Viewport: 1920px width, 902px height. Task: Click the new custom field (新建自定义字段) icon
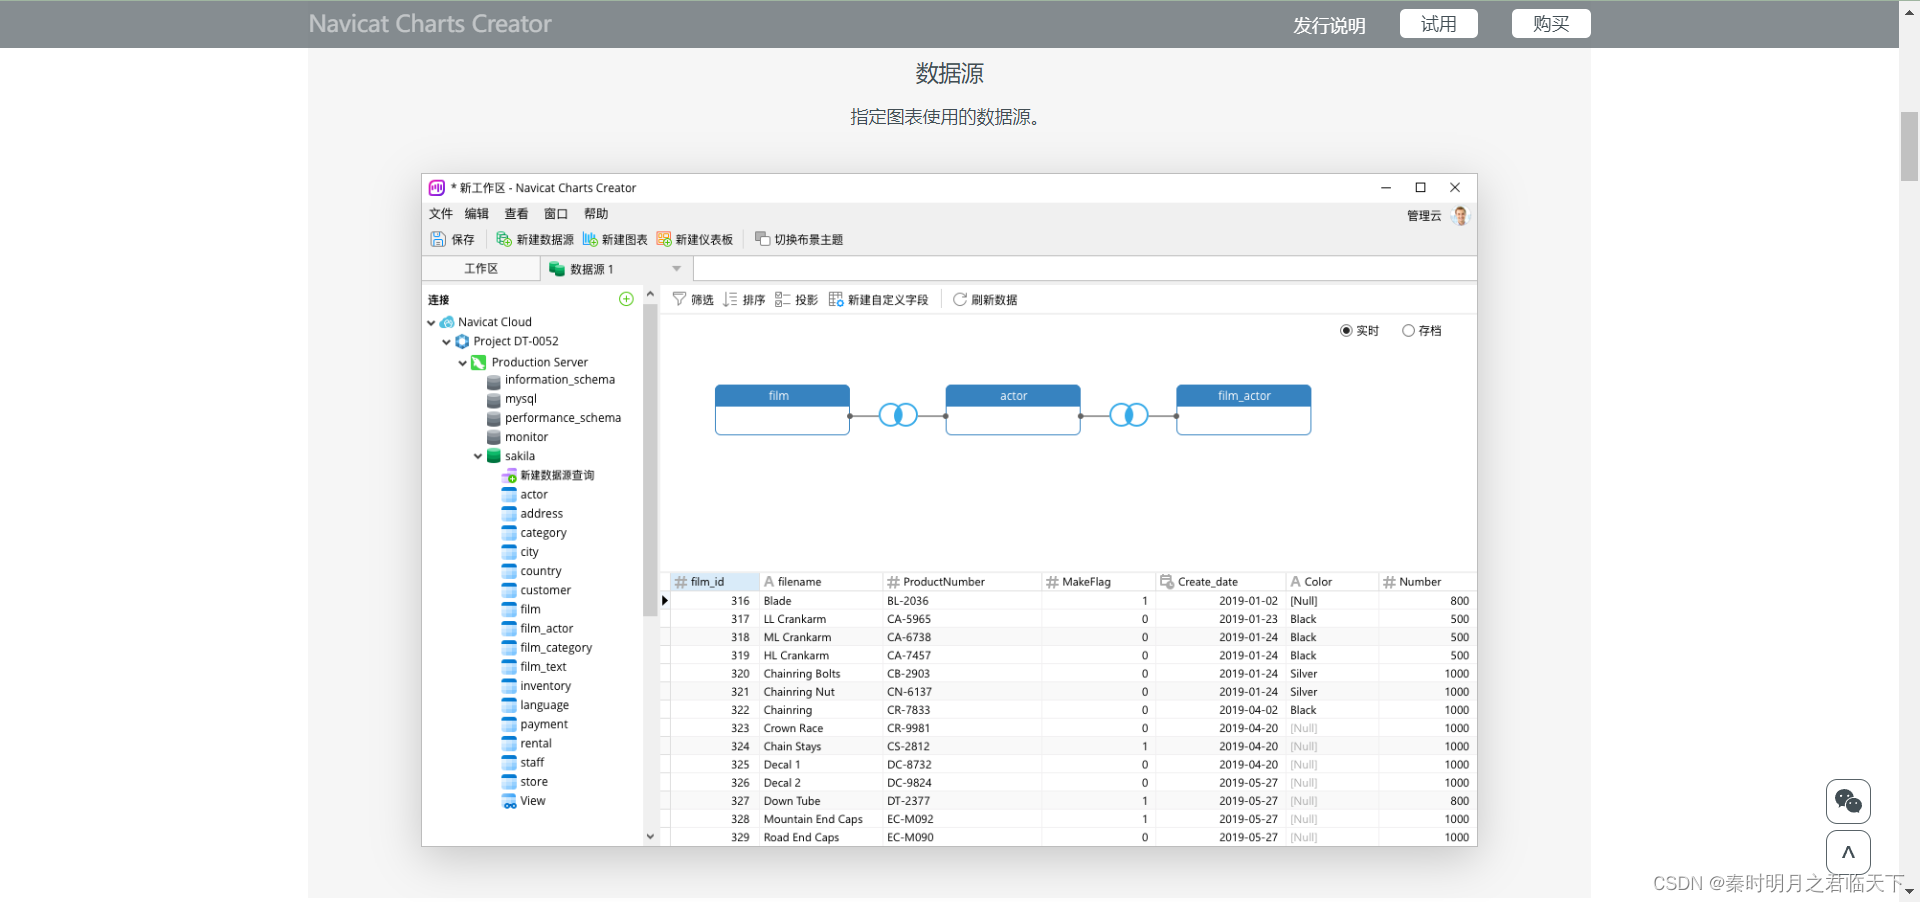tap(836, 299)
